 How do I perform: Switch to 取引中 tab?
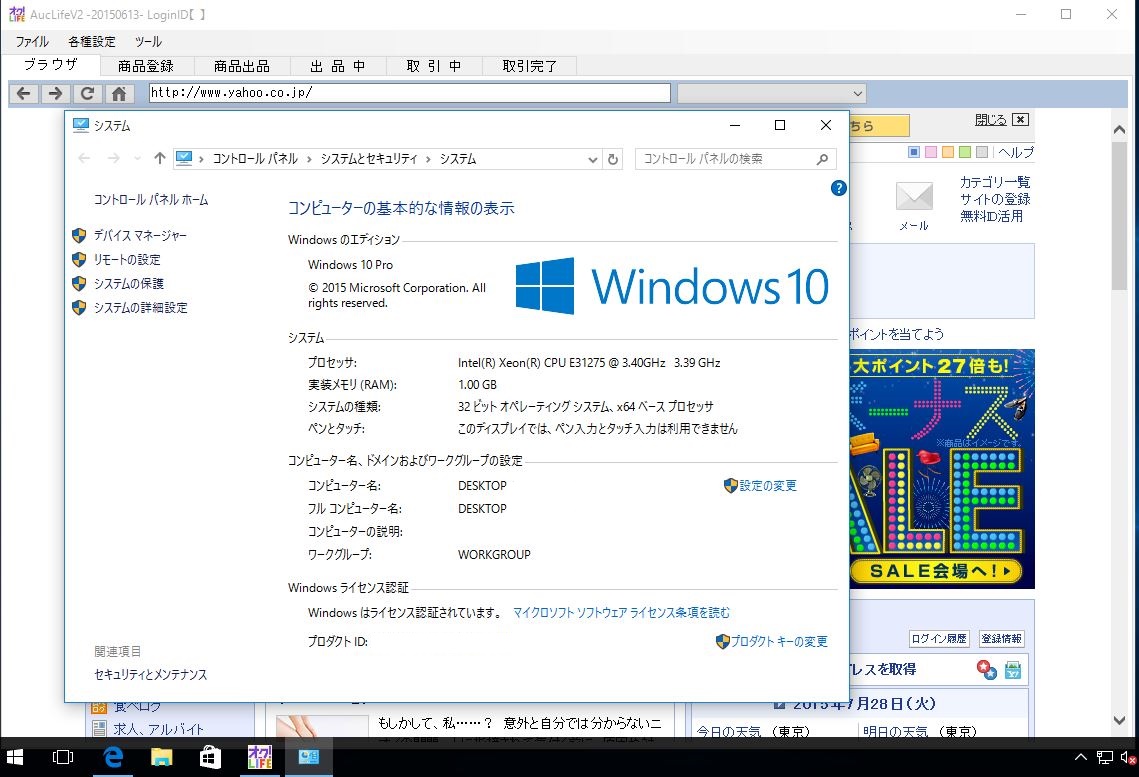[434, 66]
